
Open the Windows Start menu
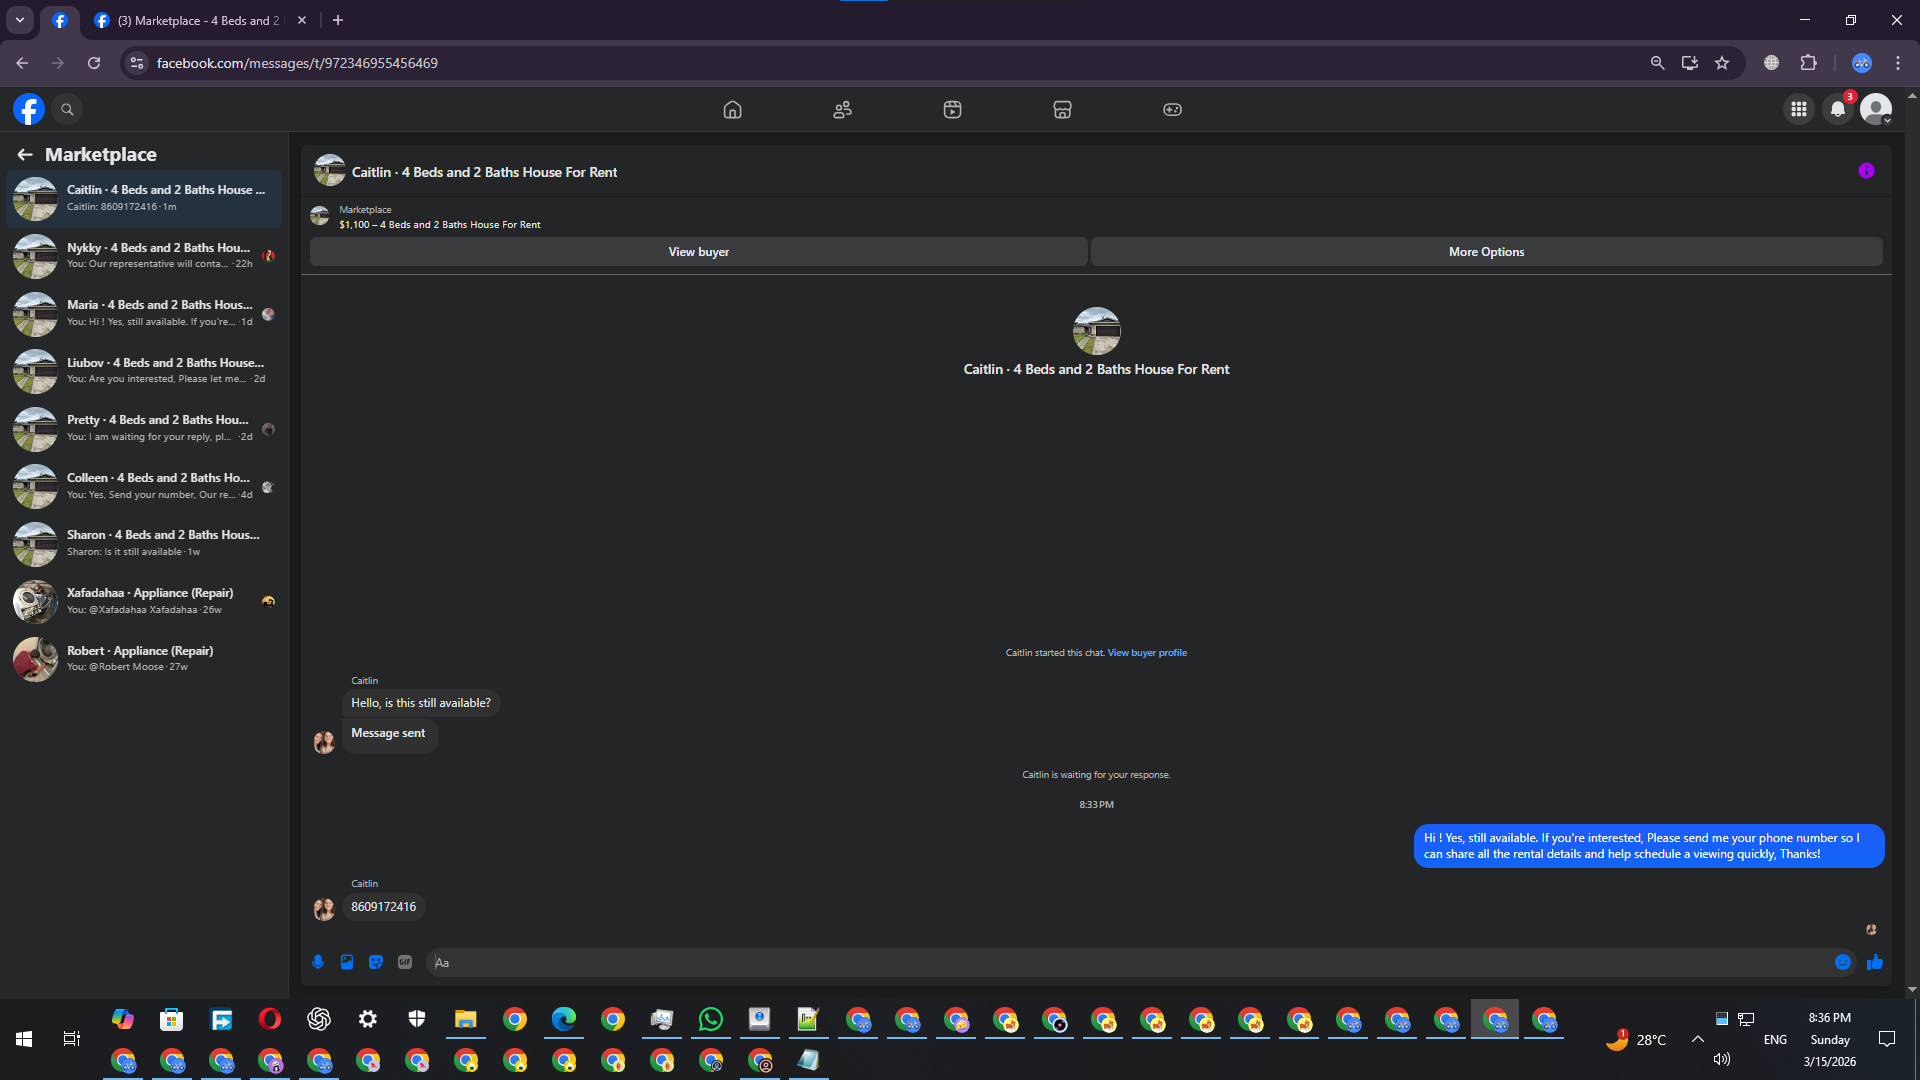coord(24,1040)
